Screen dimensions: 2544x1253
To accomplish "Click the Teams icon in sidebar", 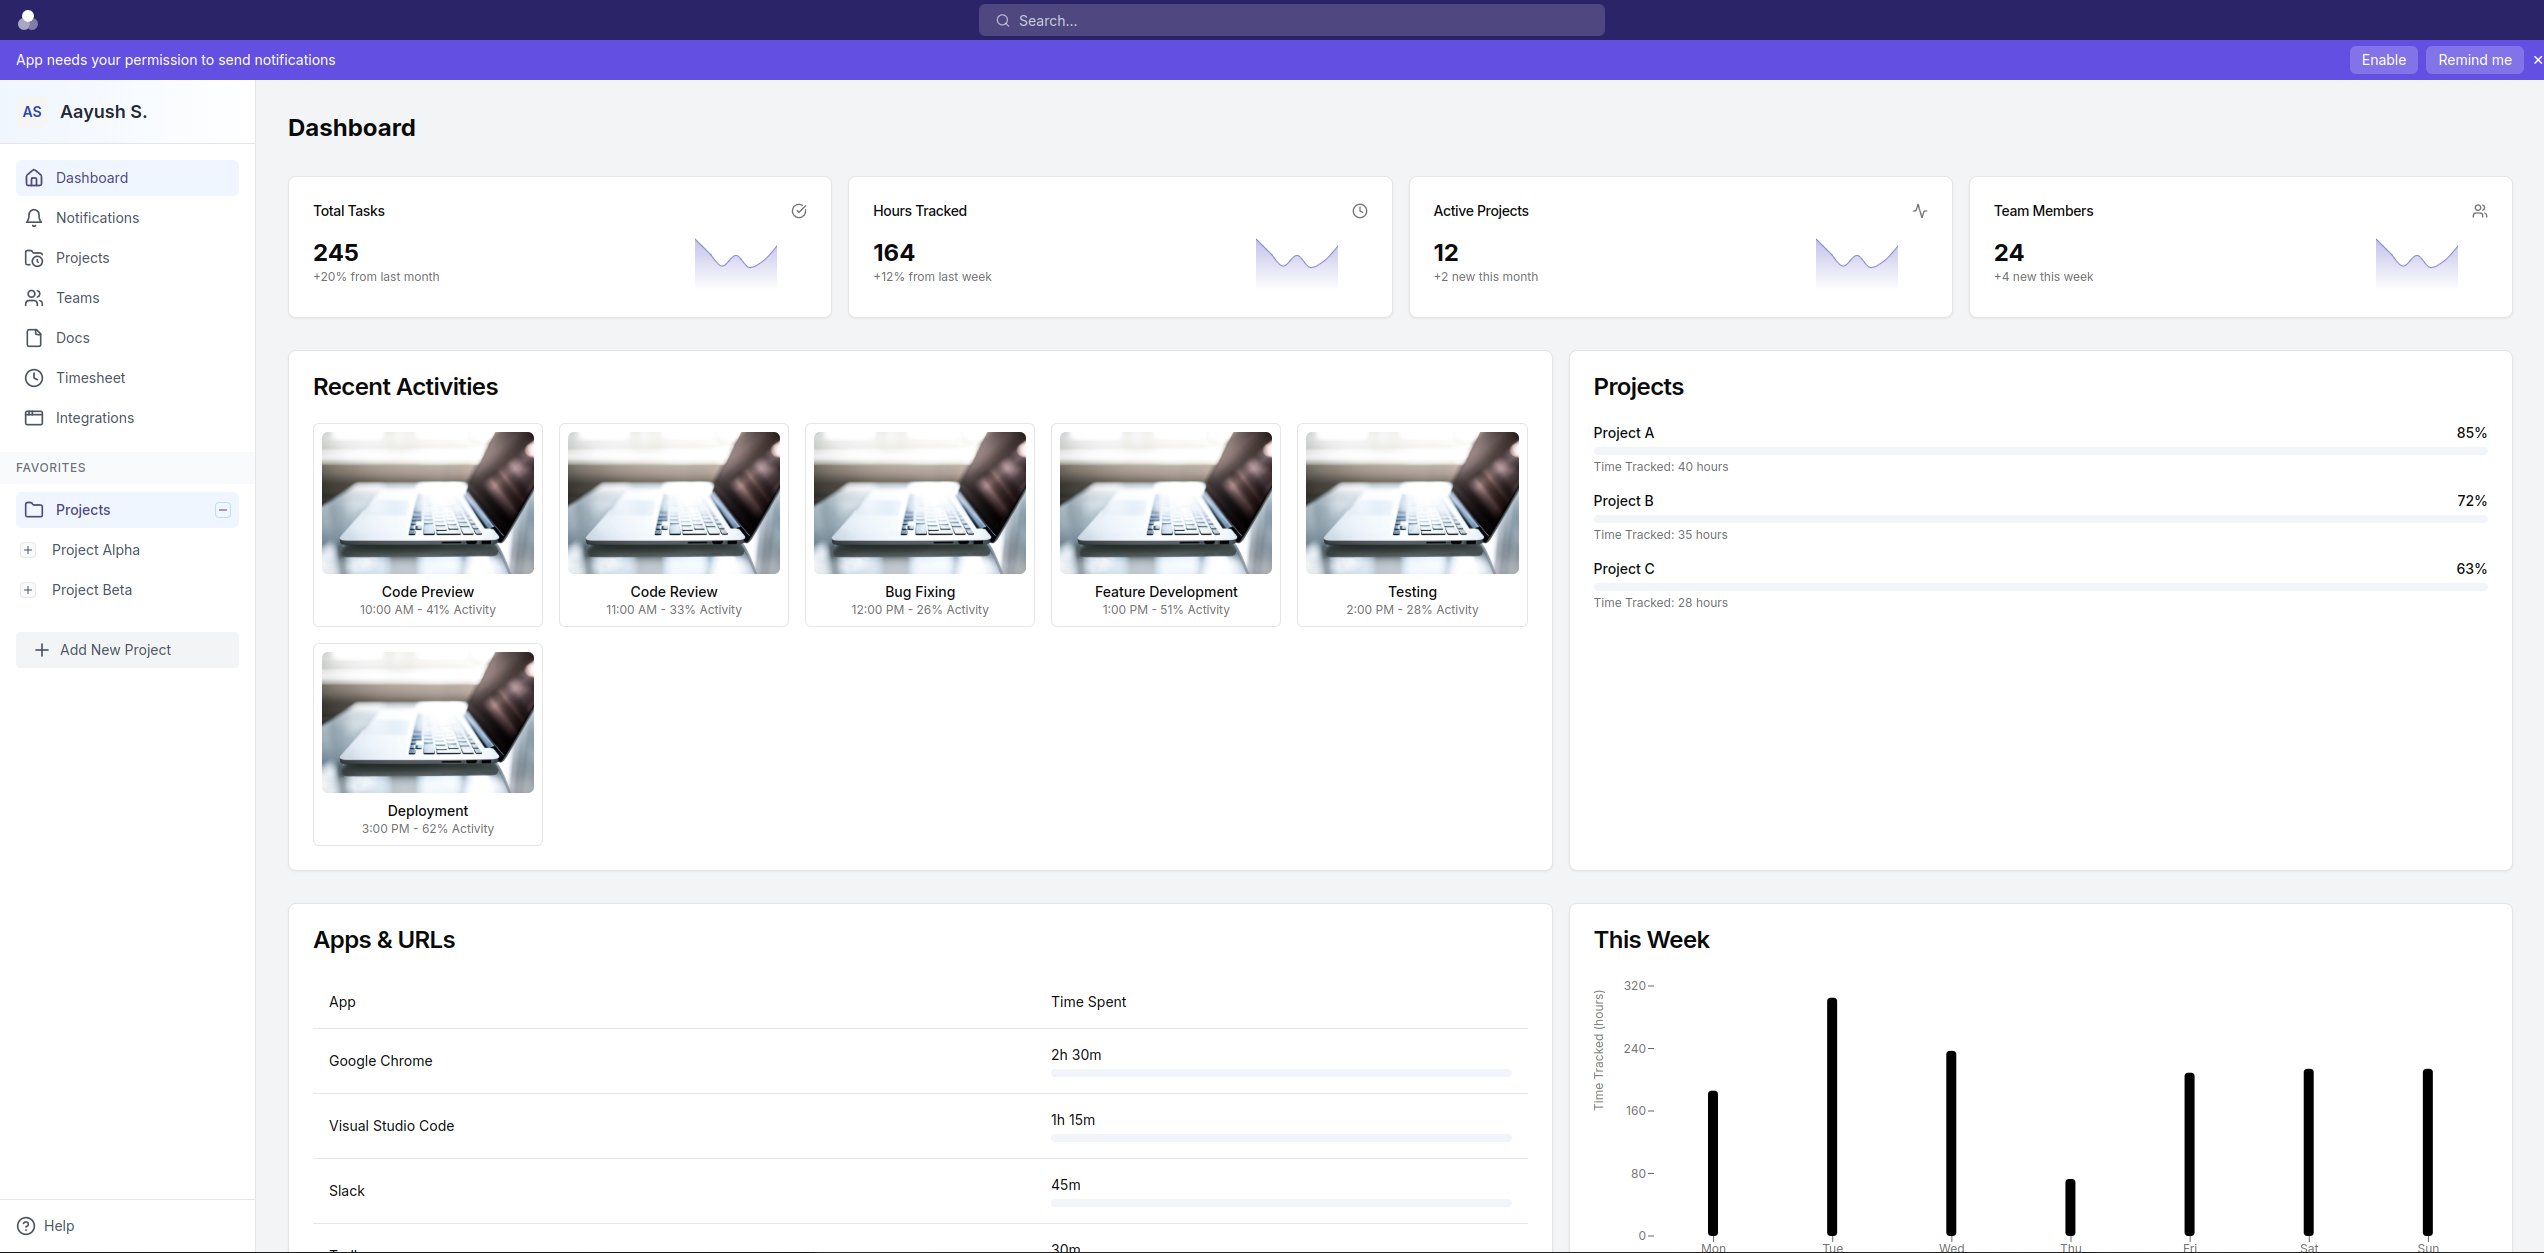I will (x=34, y=297).
